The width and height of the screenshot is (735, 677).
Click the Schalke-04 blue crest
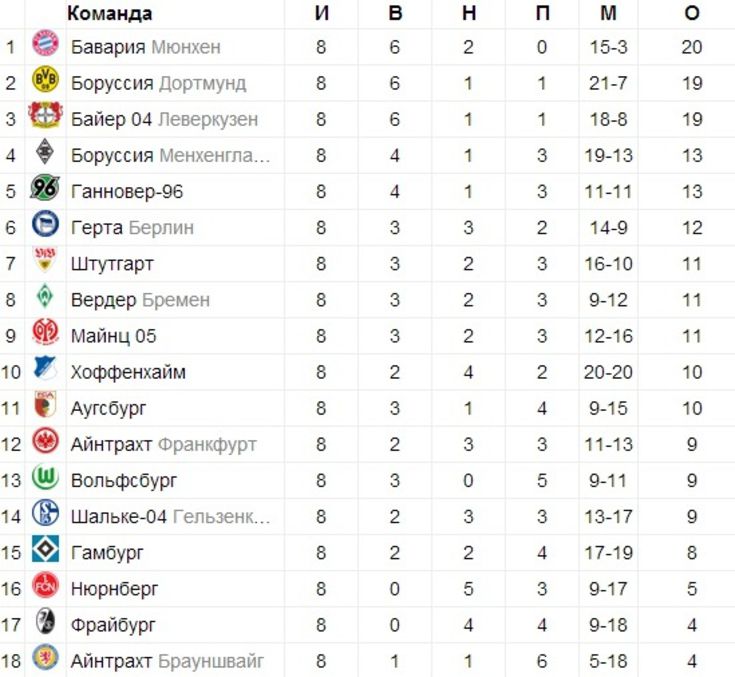pos(45,512)
